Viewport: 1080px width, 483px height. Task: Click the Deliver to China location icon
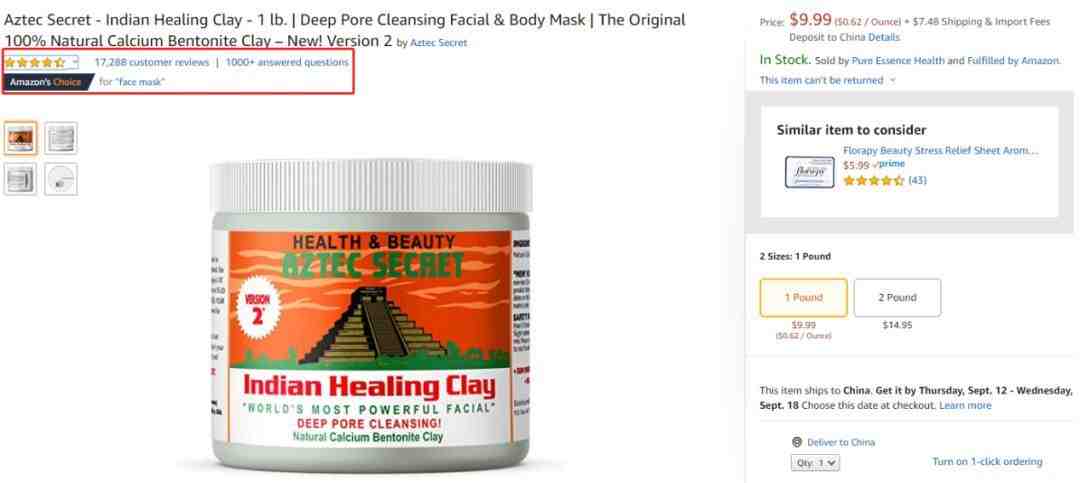point(797,442)
